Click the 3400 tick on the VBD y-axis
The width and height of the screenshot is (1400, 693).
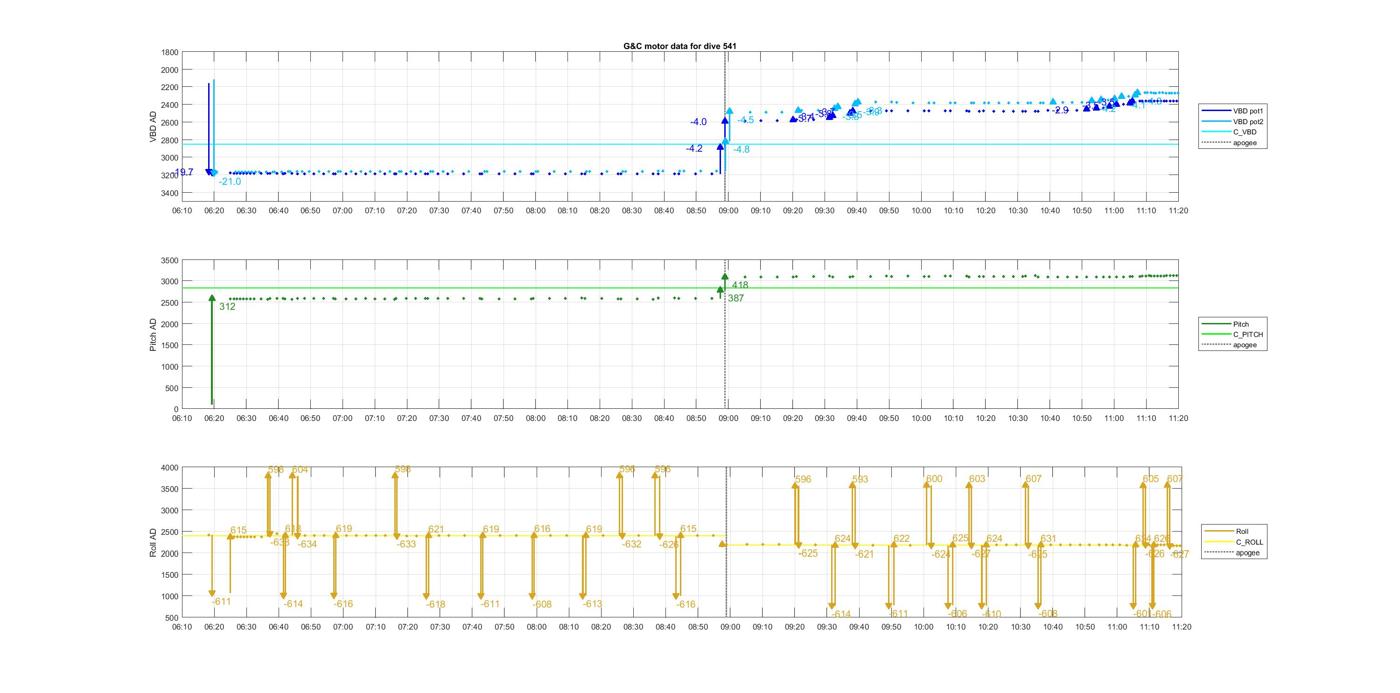[x=169, y=193]
